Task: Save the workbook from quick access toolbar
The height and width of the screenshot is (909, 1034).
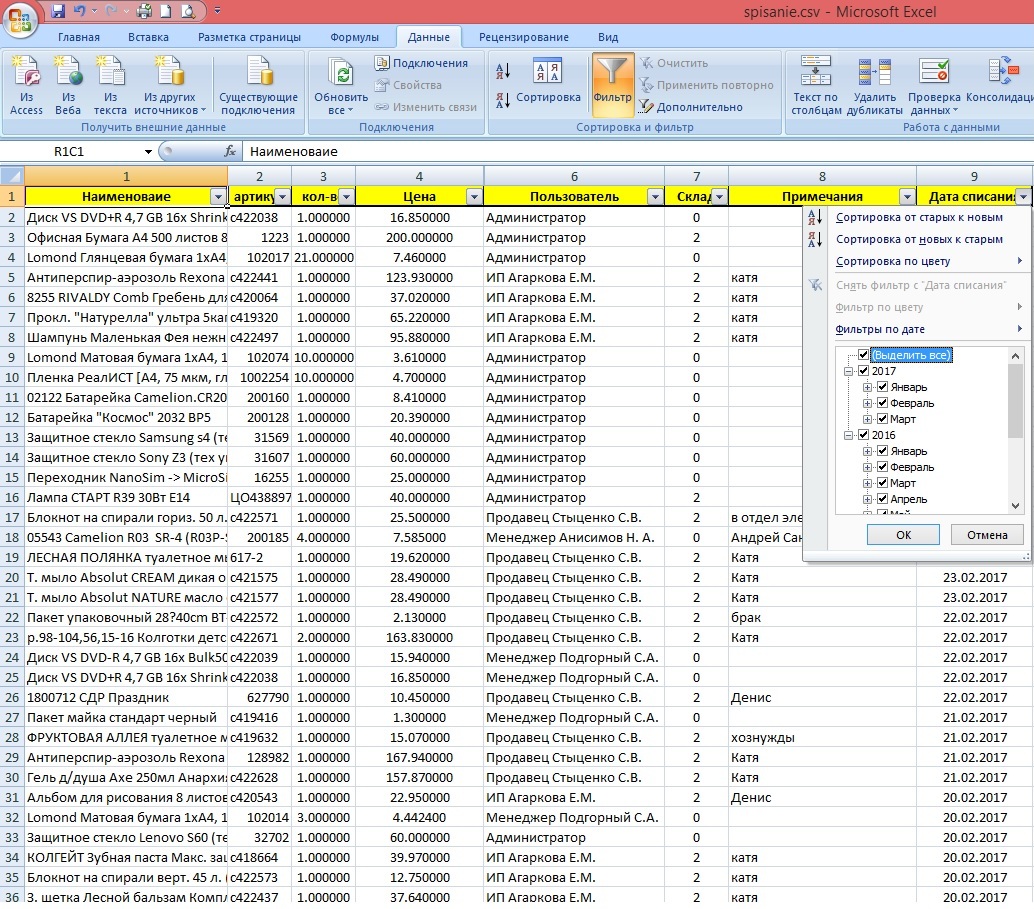Action: [x=58, y=11]
